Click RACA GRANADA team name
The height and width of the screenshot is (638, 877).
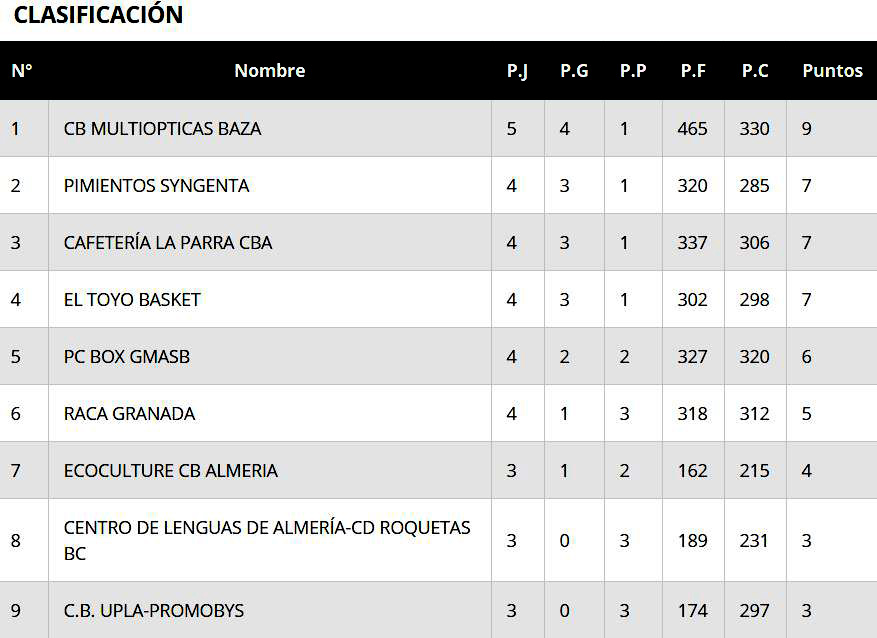pos(129,414)
